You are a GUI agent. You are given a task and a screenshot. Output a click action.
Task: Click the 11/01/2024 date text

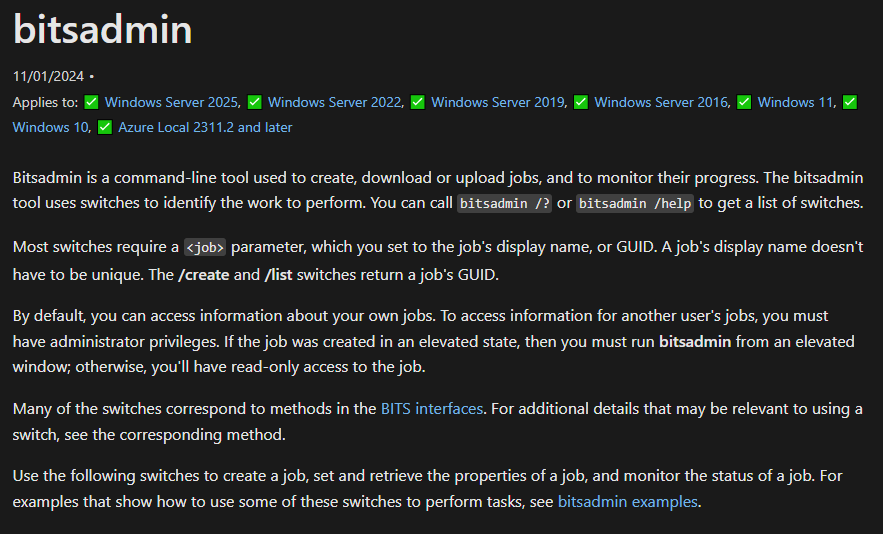tap(48, 76)
